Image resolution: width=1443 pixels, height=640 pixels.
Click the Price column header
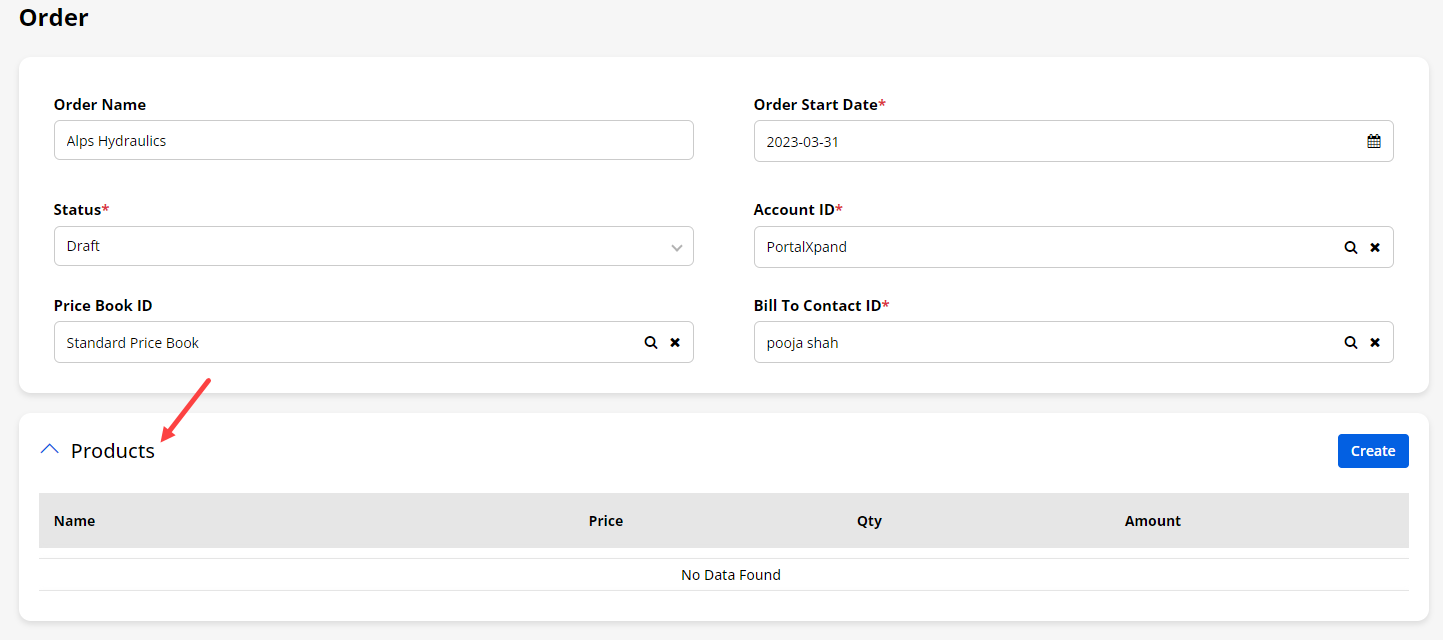click(606, 521)
